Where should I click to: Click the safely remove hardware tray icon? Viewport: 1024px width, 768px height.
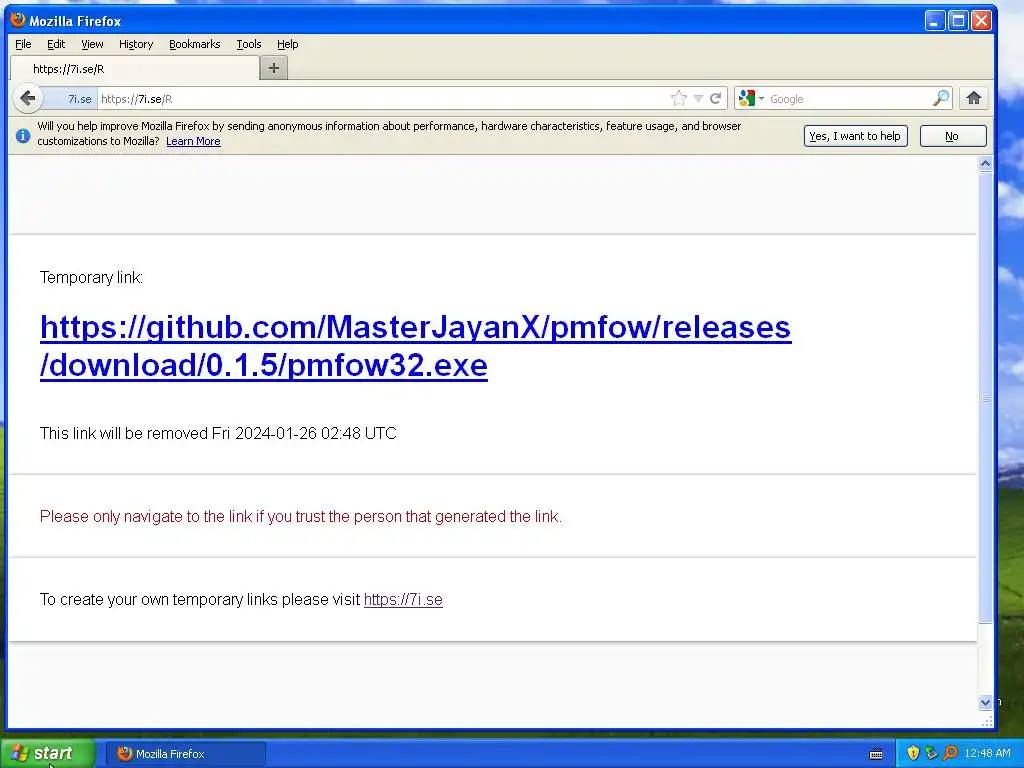931,754
